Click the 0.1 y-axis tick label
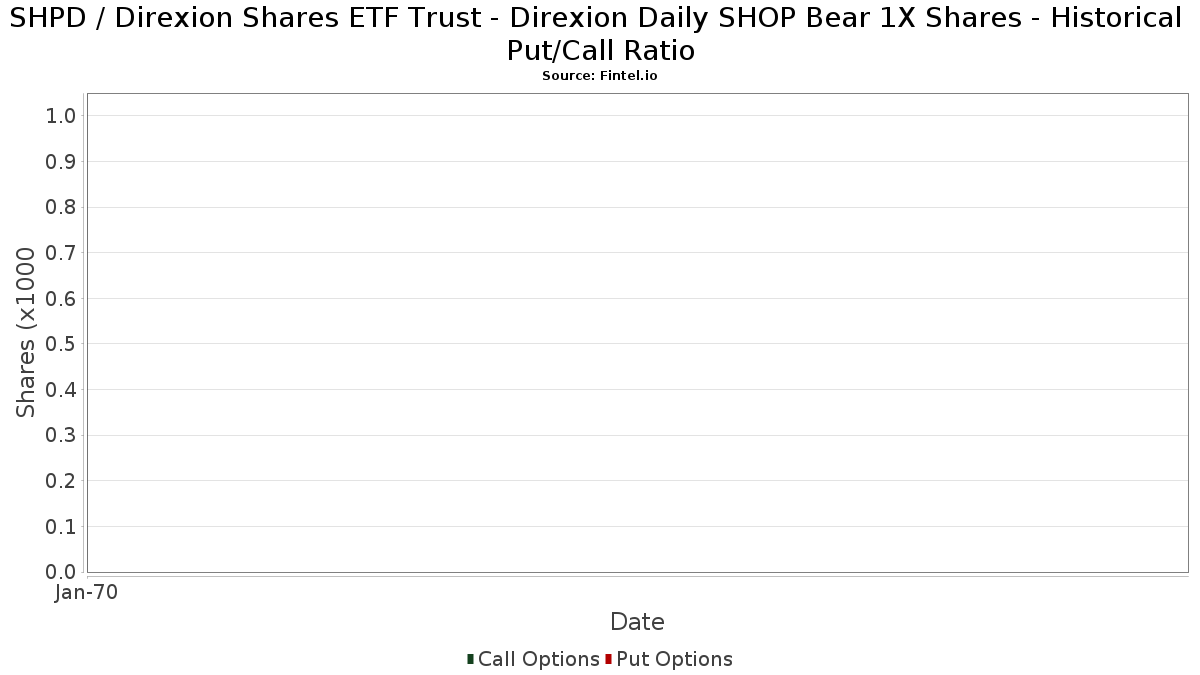Image resolution: width=1200 pixels, height=675 pixels. click(x=61, y=527)
